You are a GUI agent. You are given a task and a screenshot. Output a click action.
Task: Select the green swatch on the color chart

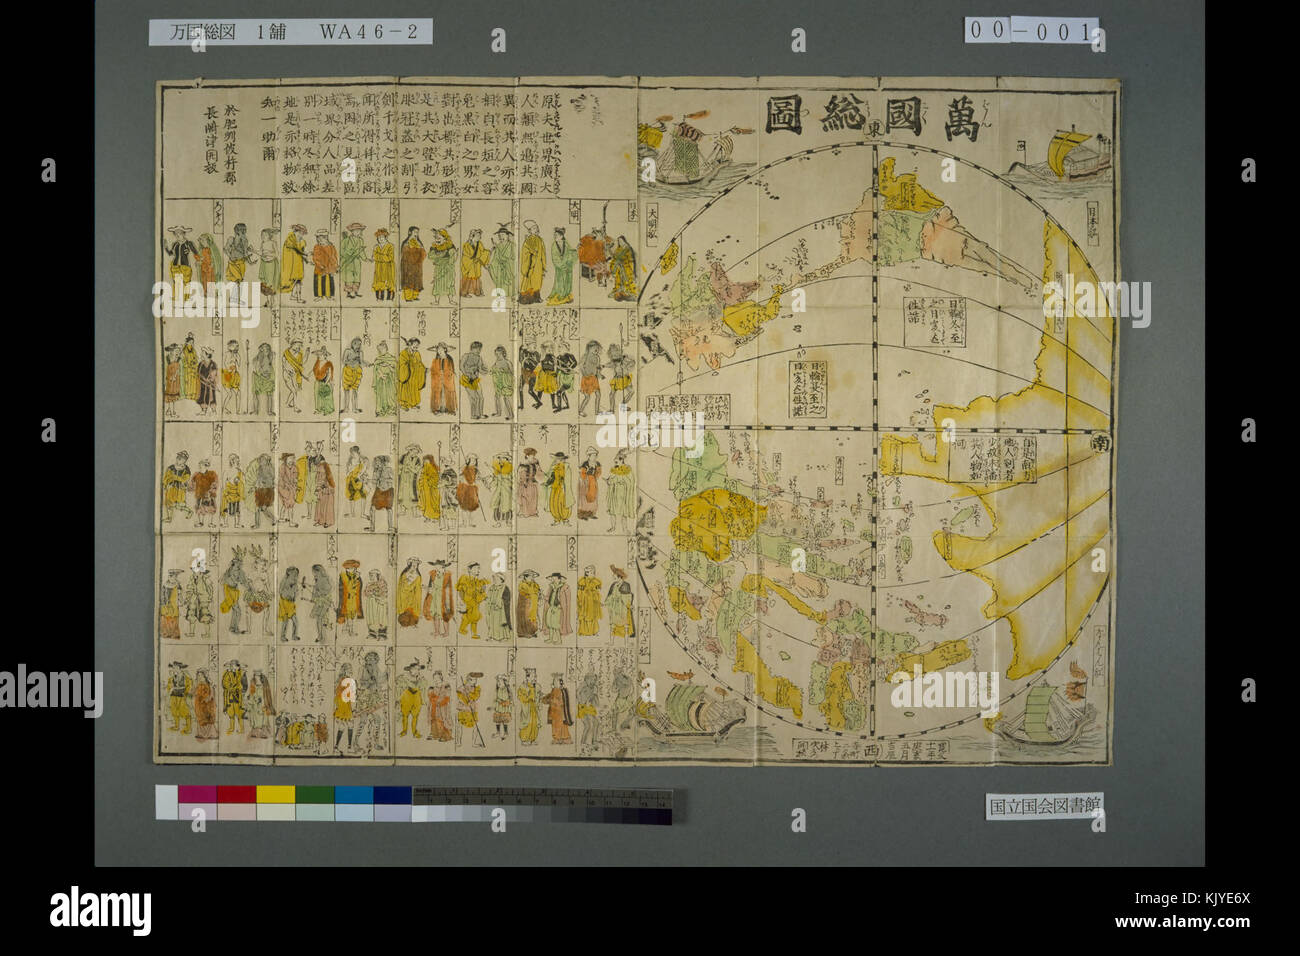click(x=314, y=795)
